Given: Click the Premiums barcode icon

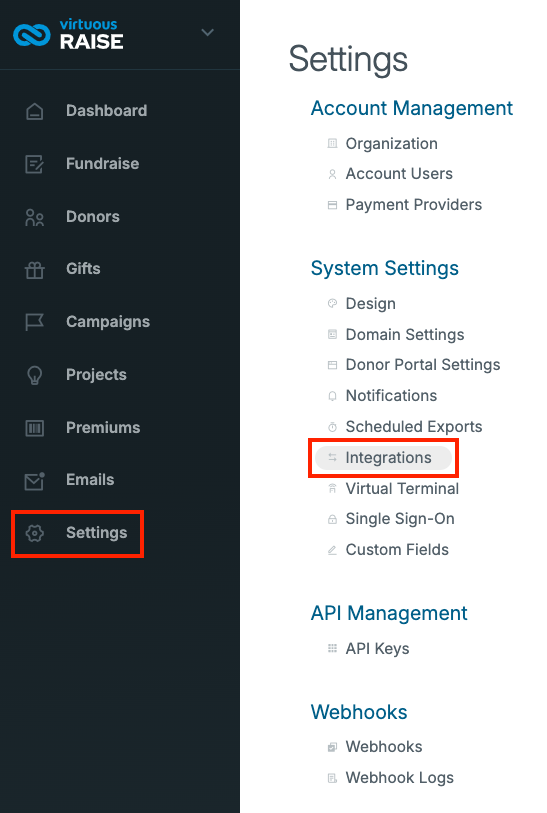Looking at the screenshot, I should coord(35,428).
